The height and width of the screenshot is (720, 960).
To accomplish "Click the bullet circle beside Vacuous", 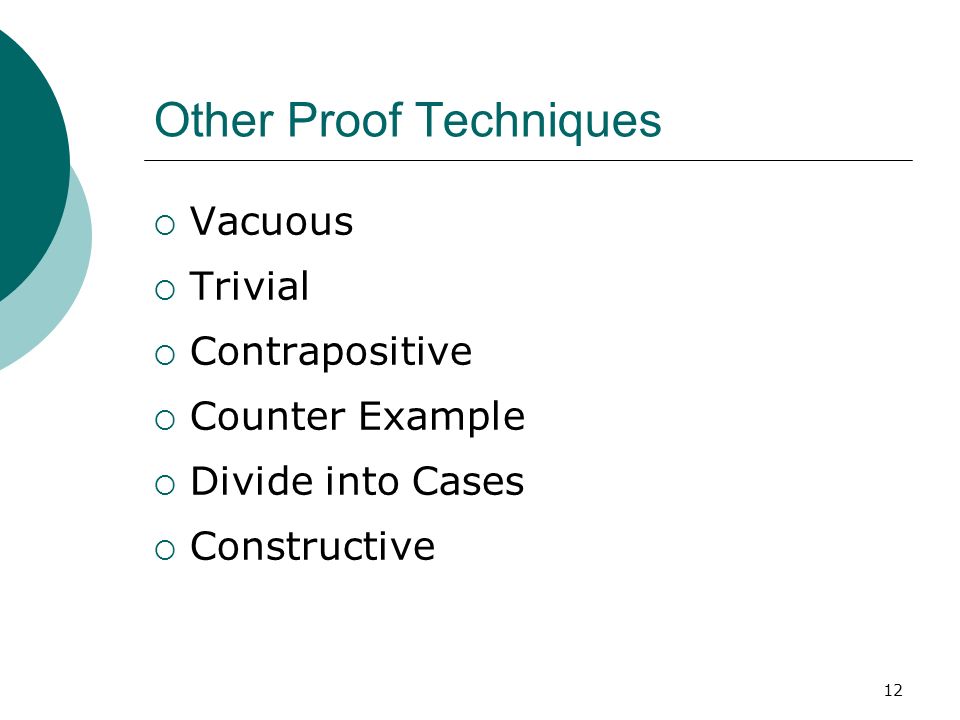I will 165,225.
